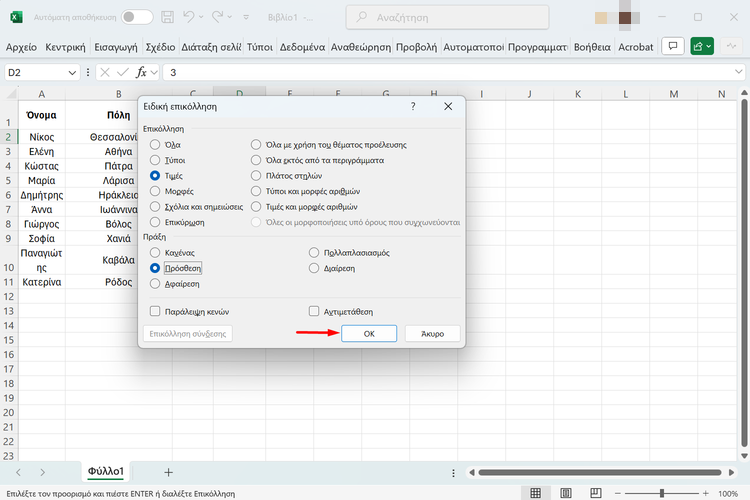Image resolution: width=750 pixels, height=500 pixels.
Task: Click the Save floppy disk icon
Action: click(x=167, y=17)
